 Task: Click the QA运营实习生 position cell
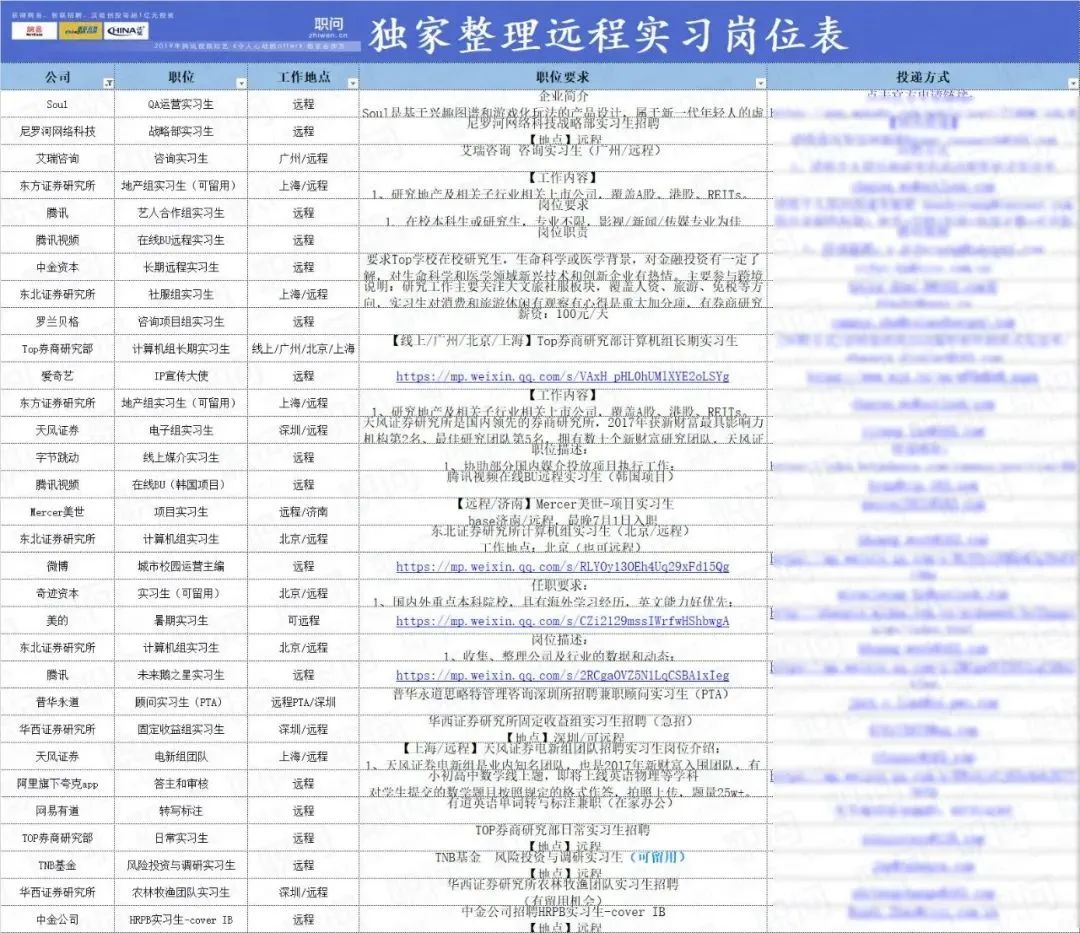(x=180, y=104)
